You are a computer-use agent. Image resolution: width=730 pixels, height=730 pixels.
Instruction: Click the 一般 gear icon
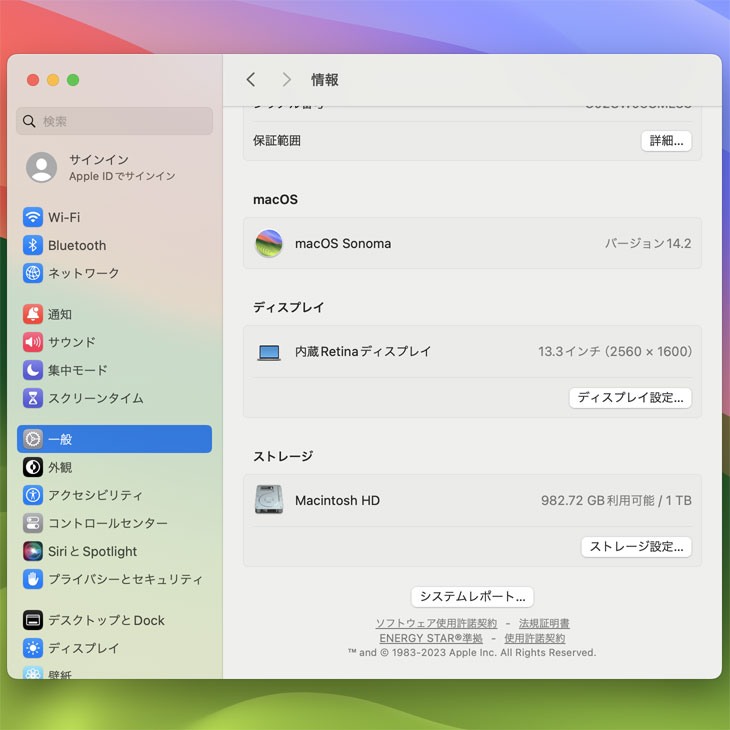click(33, 439)
